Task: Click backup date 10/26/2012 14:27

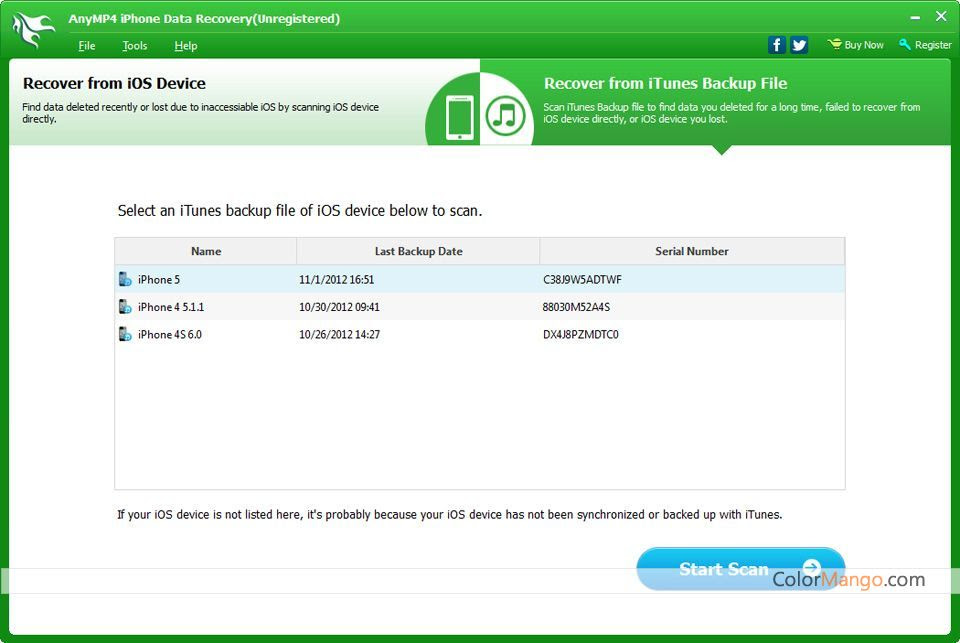Action: click(339, 334)
